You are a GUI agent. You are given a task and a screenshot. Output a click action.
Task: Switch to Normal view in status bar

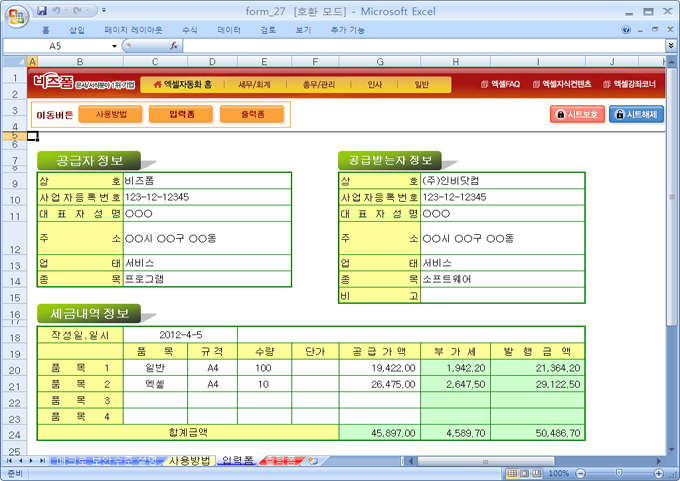click(x=512, y=473)
